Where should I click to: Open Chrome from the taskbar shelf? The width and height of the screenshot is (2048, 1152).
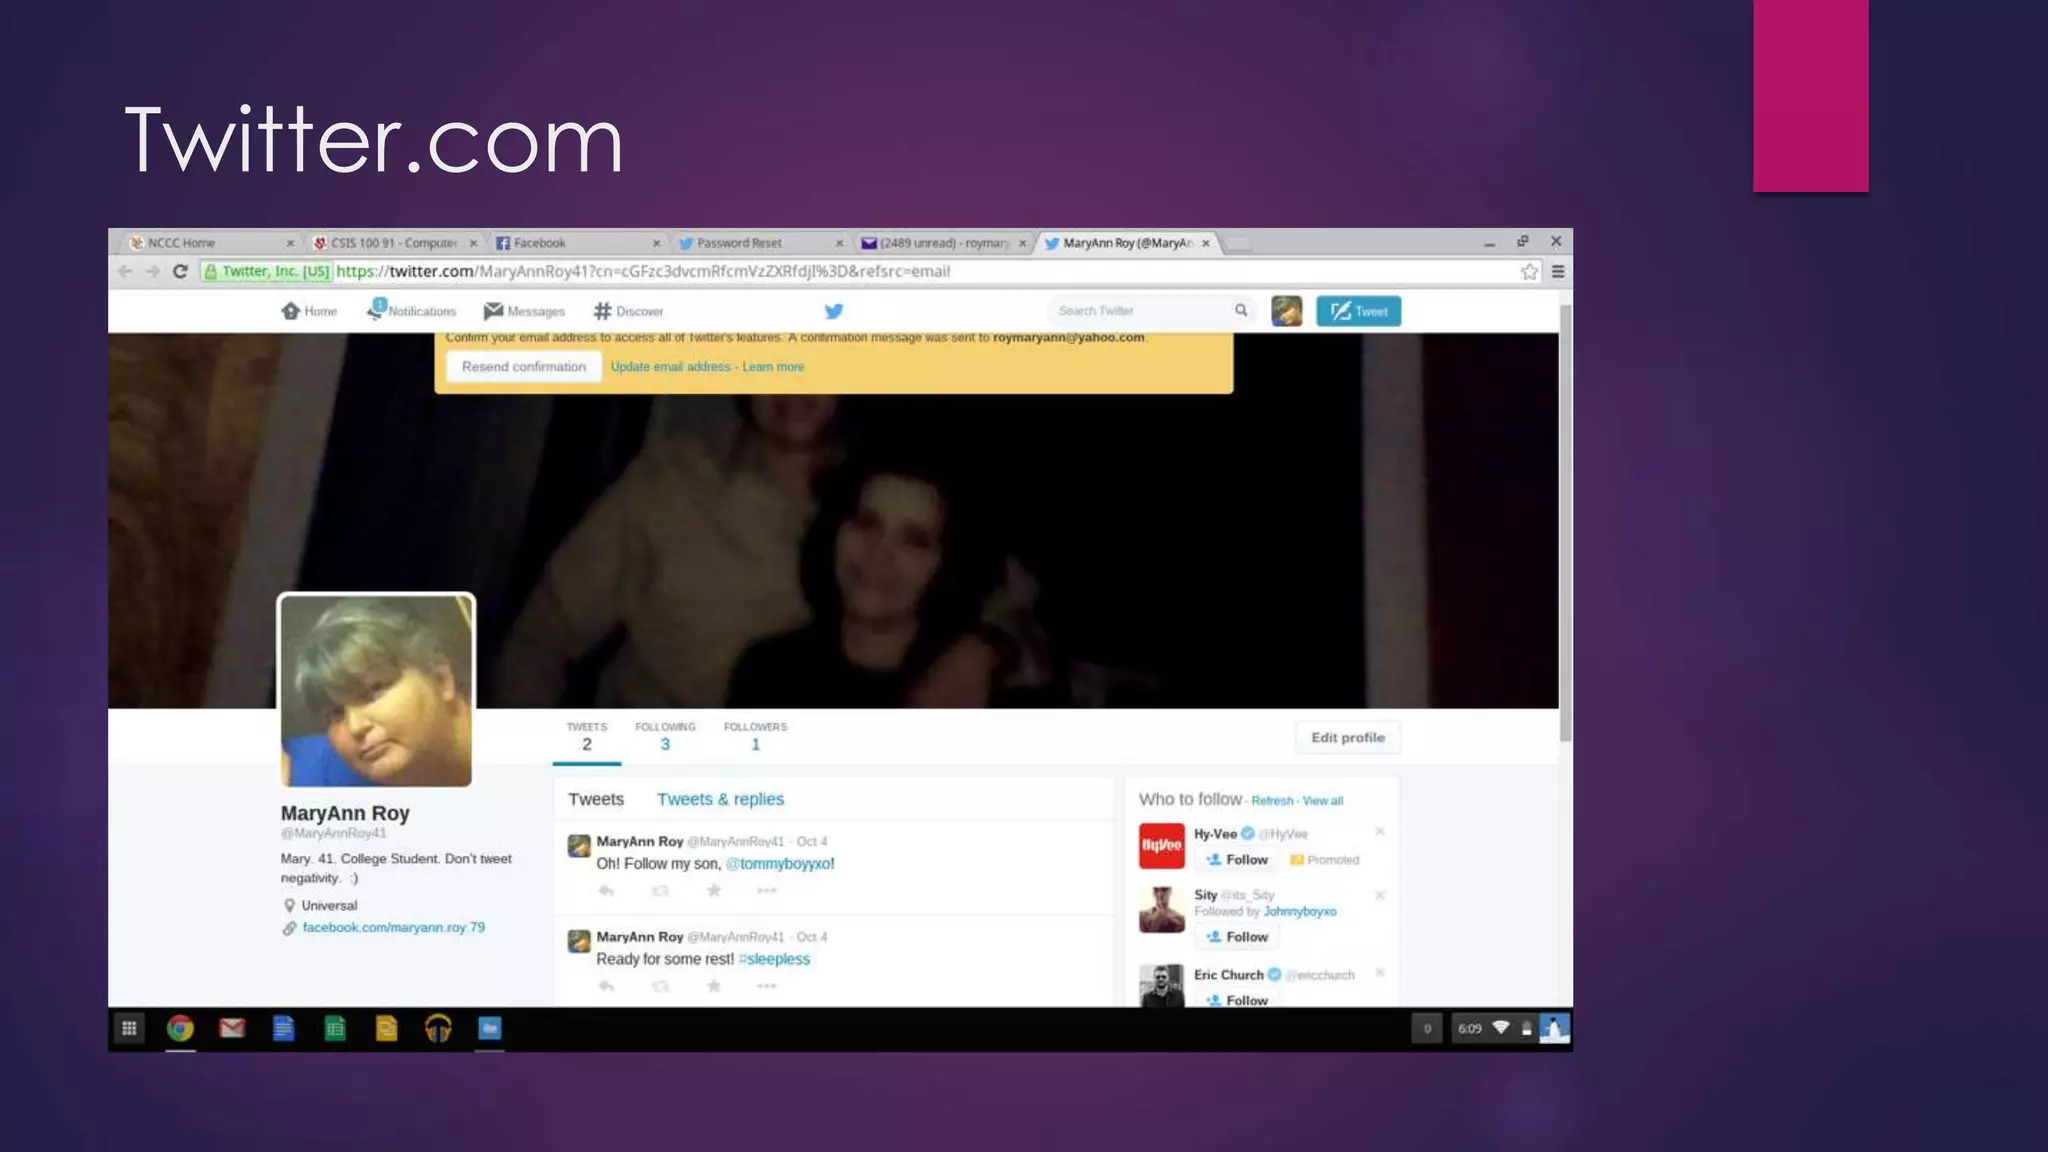tap(180, 1028)
